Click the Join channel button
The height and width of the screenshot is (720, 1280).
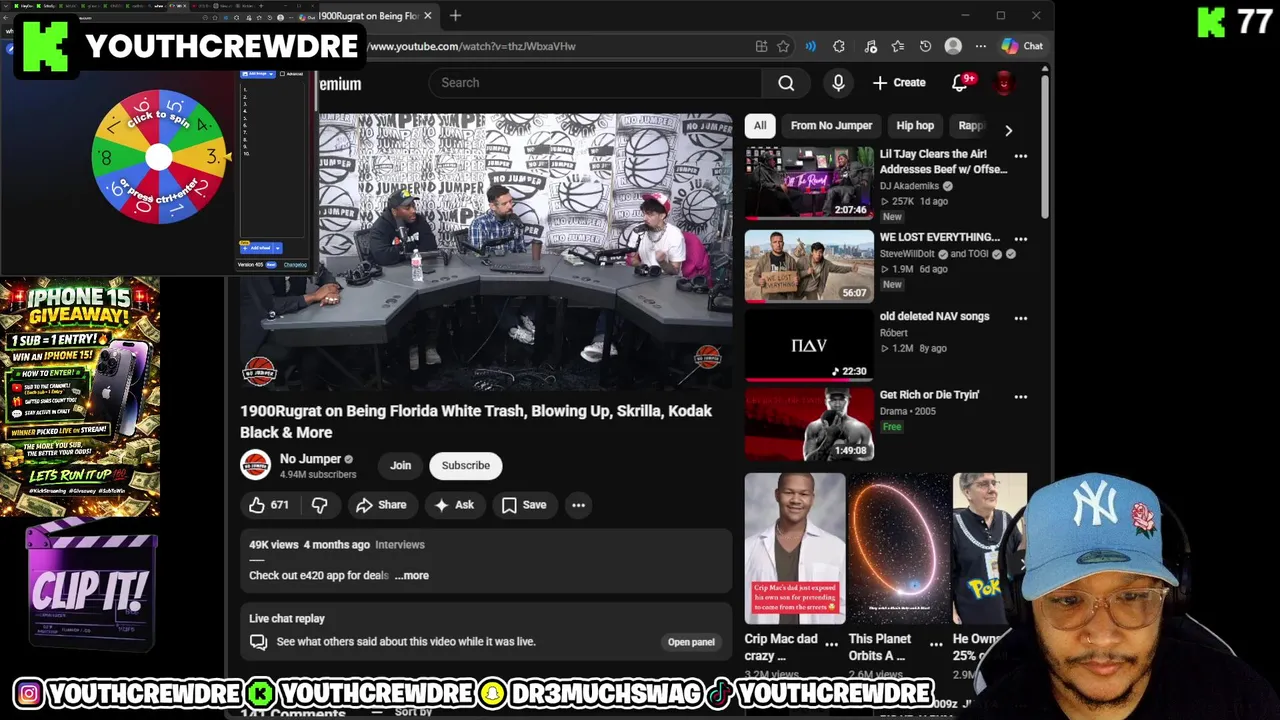point(400,466)
